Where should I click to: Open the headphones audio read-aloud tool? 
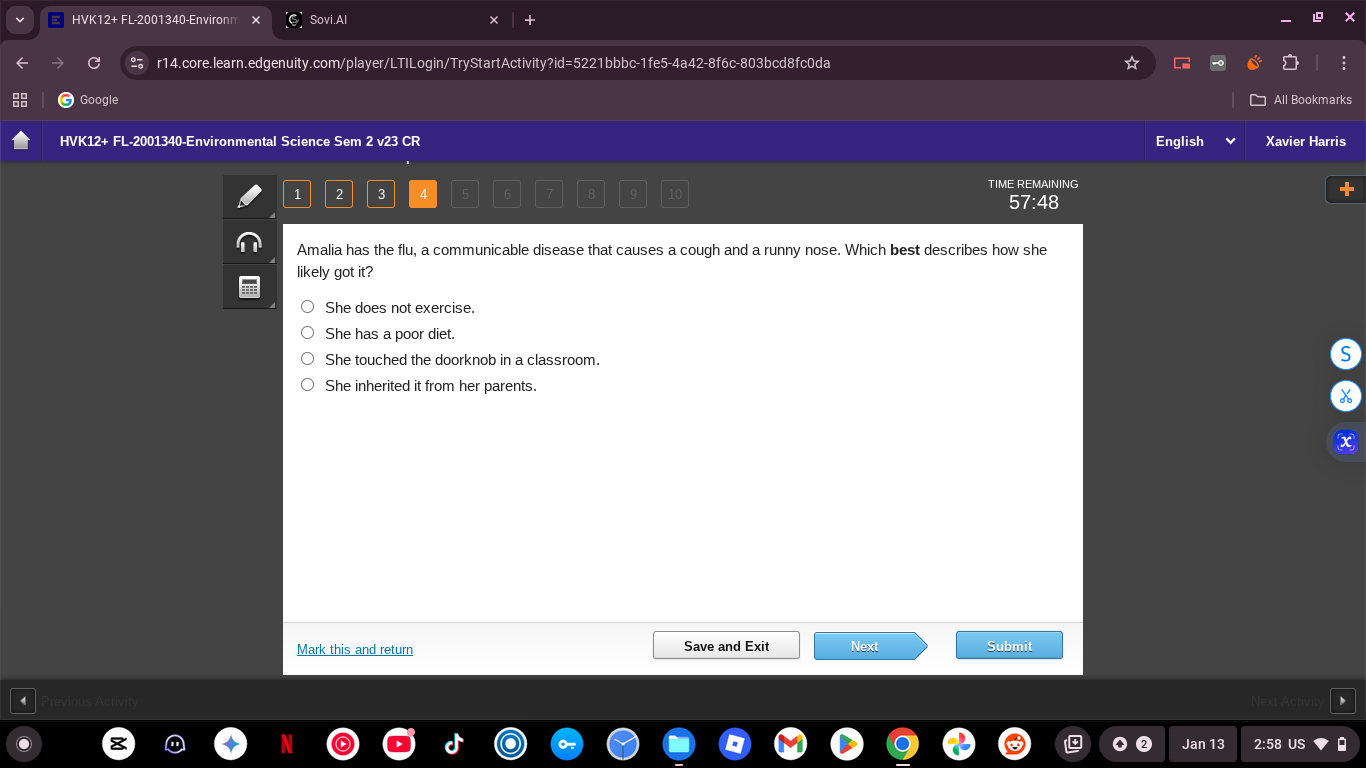[249, 242]
